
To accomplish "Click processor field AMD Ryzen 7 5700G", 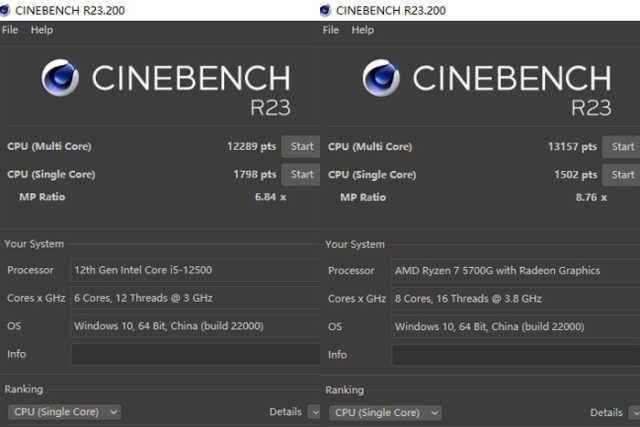I will point(516,271).
